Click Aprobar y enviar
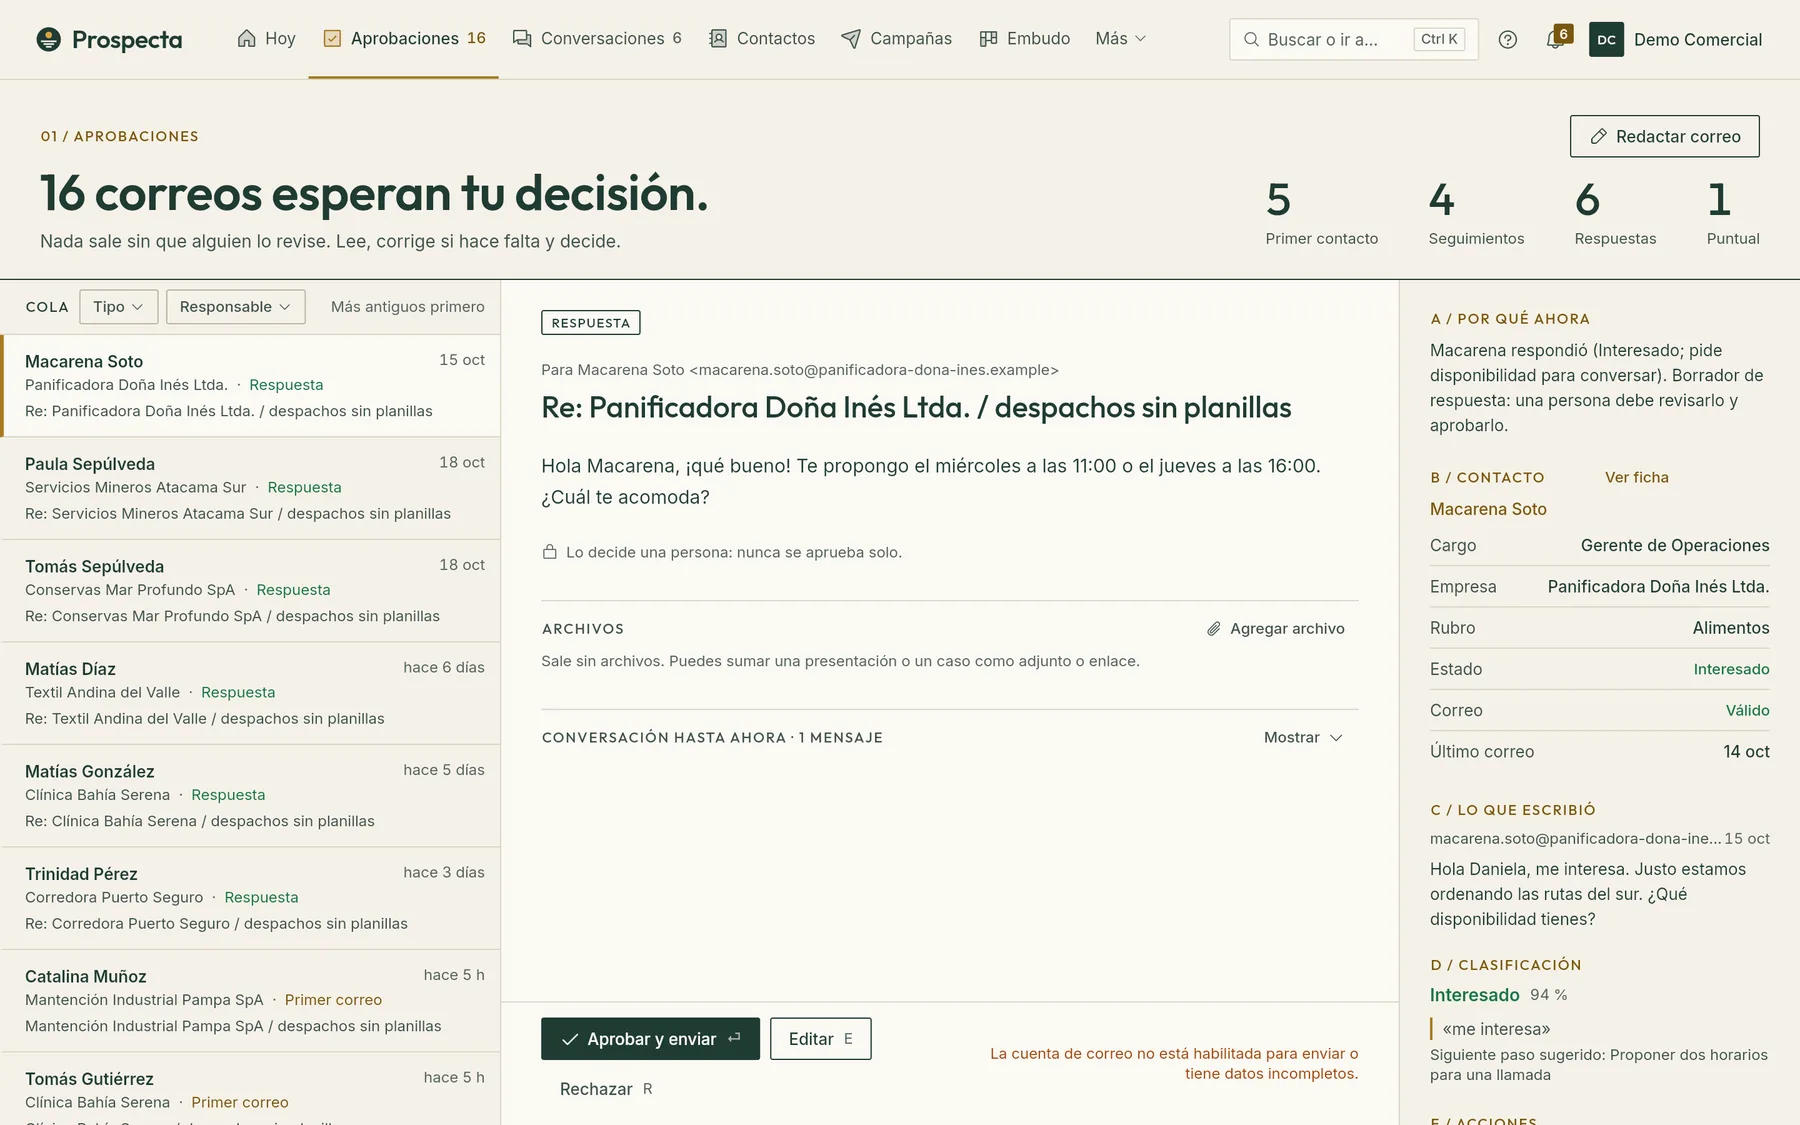The height and width of the screenshot is (1125, 1800). (650, 1039)
